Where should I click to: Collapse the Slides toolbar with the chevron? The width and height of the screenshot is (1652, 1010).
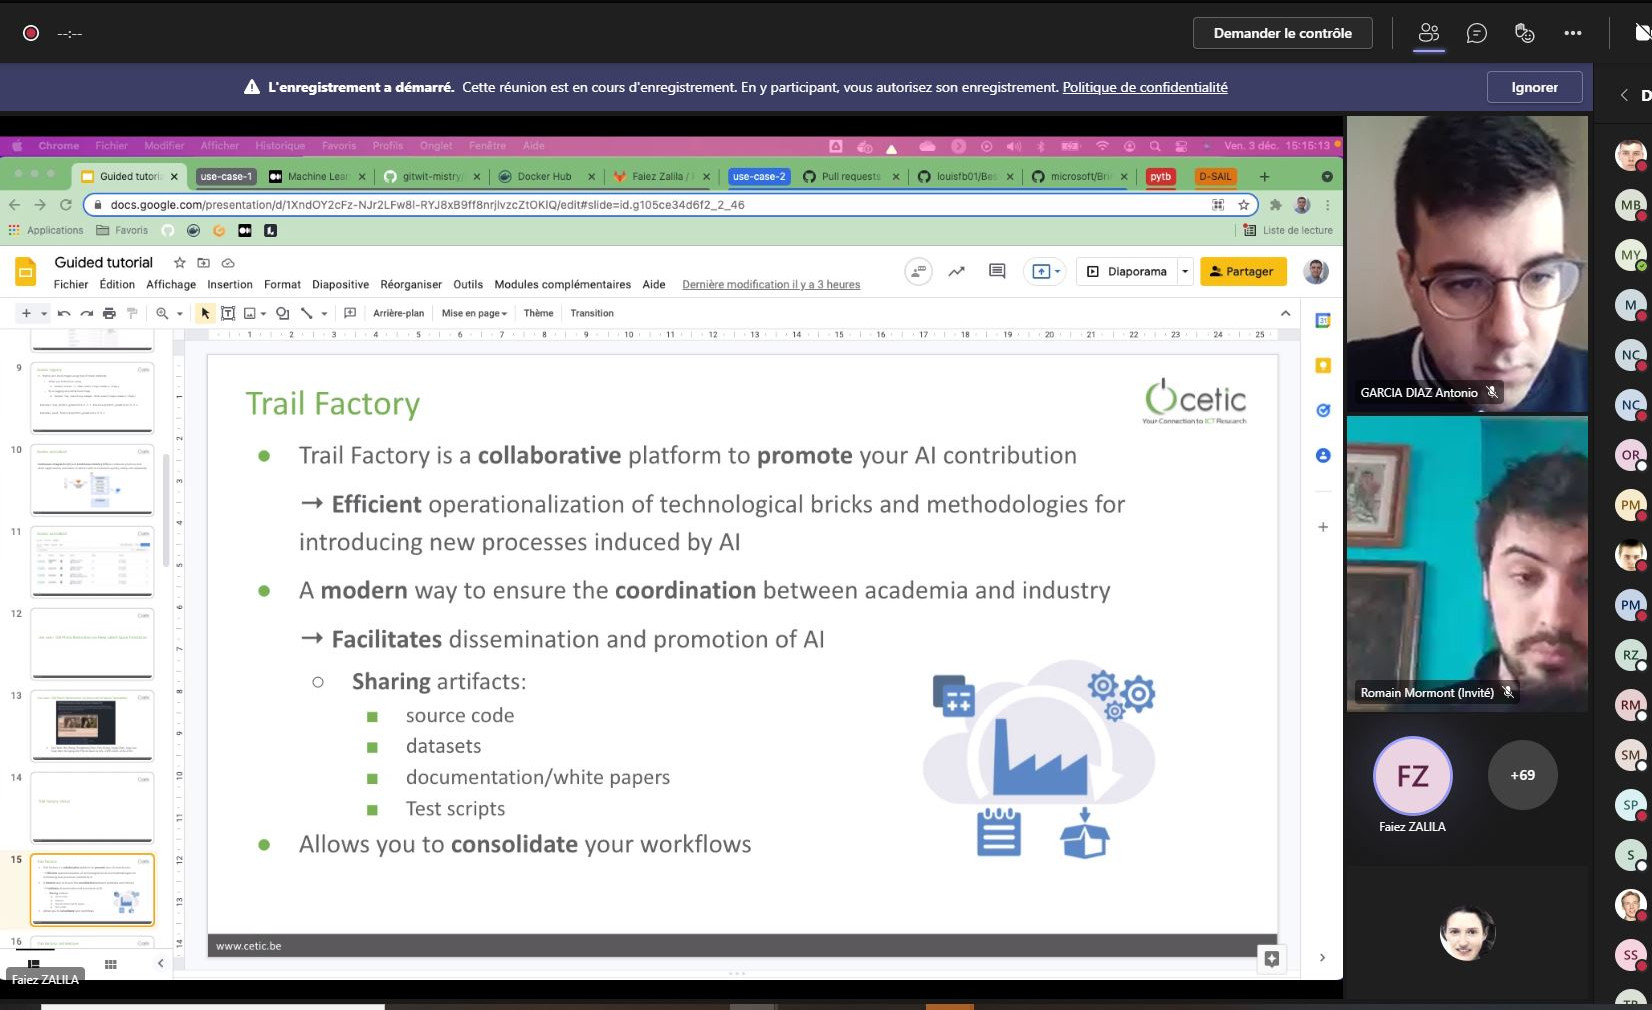tap(1285, 313)
